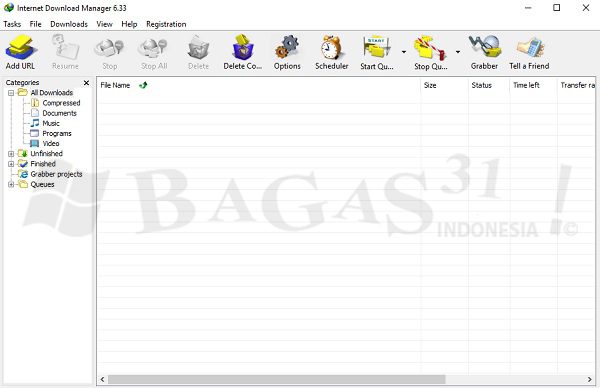Collapse the All Downloads tree node
The height and width of the screenshot is (388, 600).
pos(11,93)
